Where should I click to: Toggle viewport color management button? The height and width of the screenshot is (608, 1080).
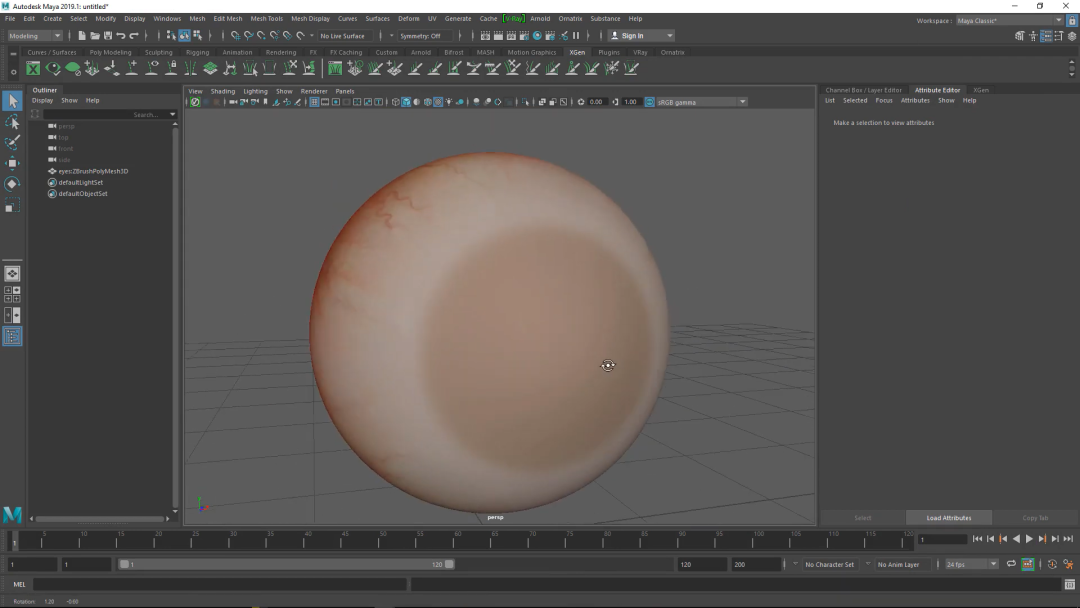point(649,102)
